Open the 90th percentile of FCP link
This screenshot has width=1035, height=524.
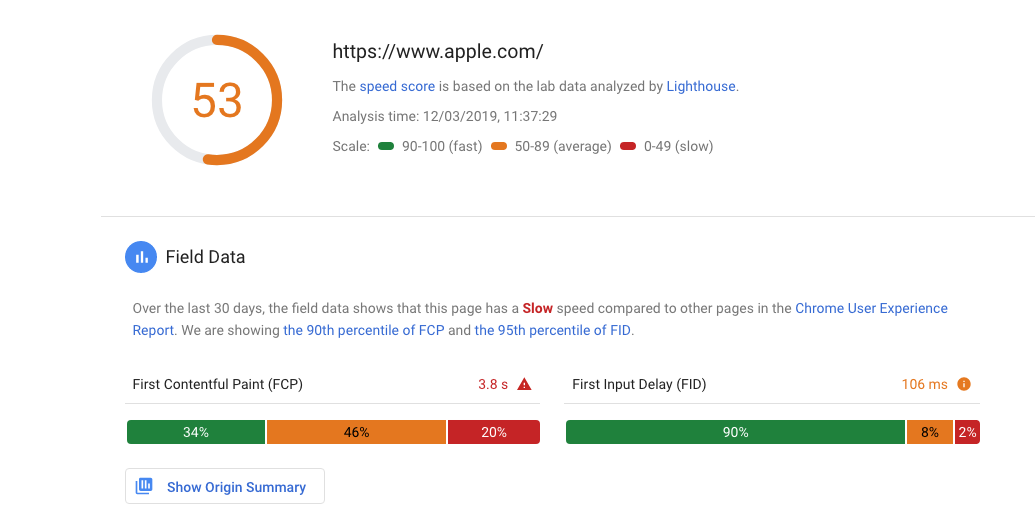(364, 330)
